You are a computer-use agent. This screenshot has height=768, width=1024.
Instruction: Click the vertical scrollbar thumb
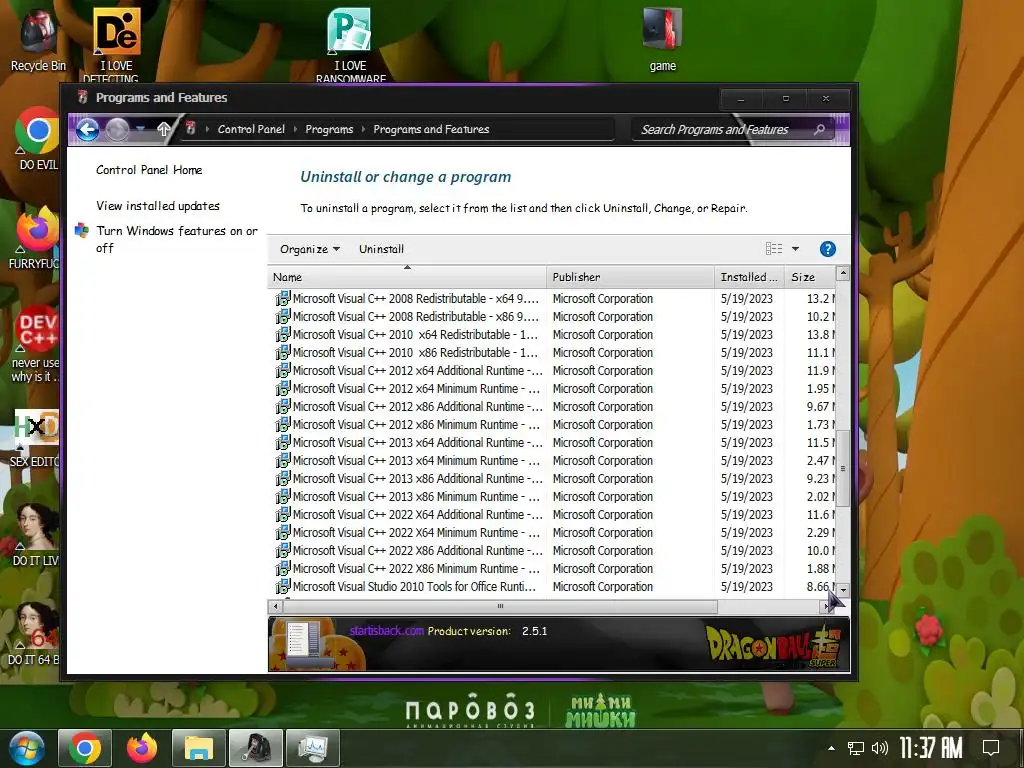[843, 468]
